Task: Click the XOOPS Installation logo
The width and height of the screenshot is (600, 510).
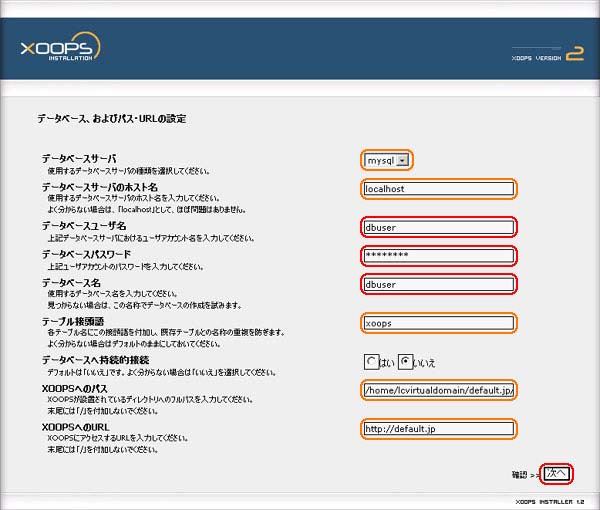Action: (60, 48)
